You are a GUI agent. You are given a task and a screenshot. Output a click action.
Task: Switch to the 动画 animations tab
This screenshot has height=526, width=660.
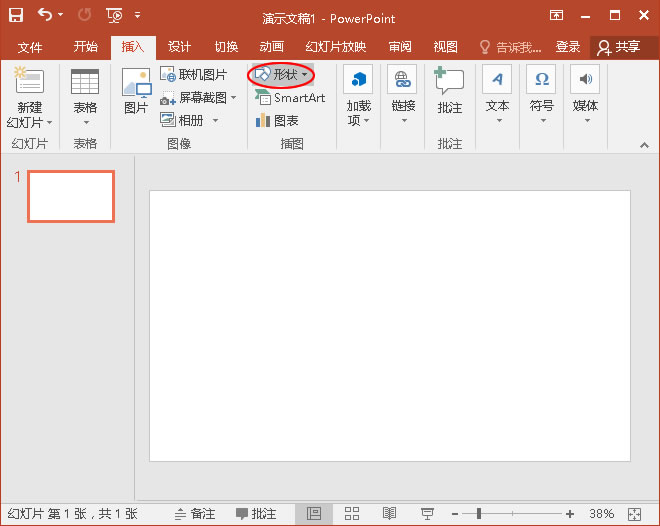point(271,47)
